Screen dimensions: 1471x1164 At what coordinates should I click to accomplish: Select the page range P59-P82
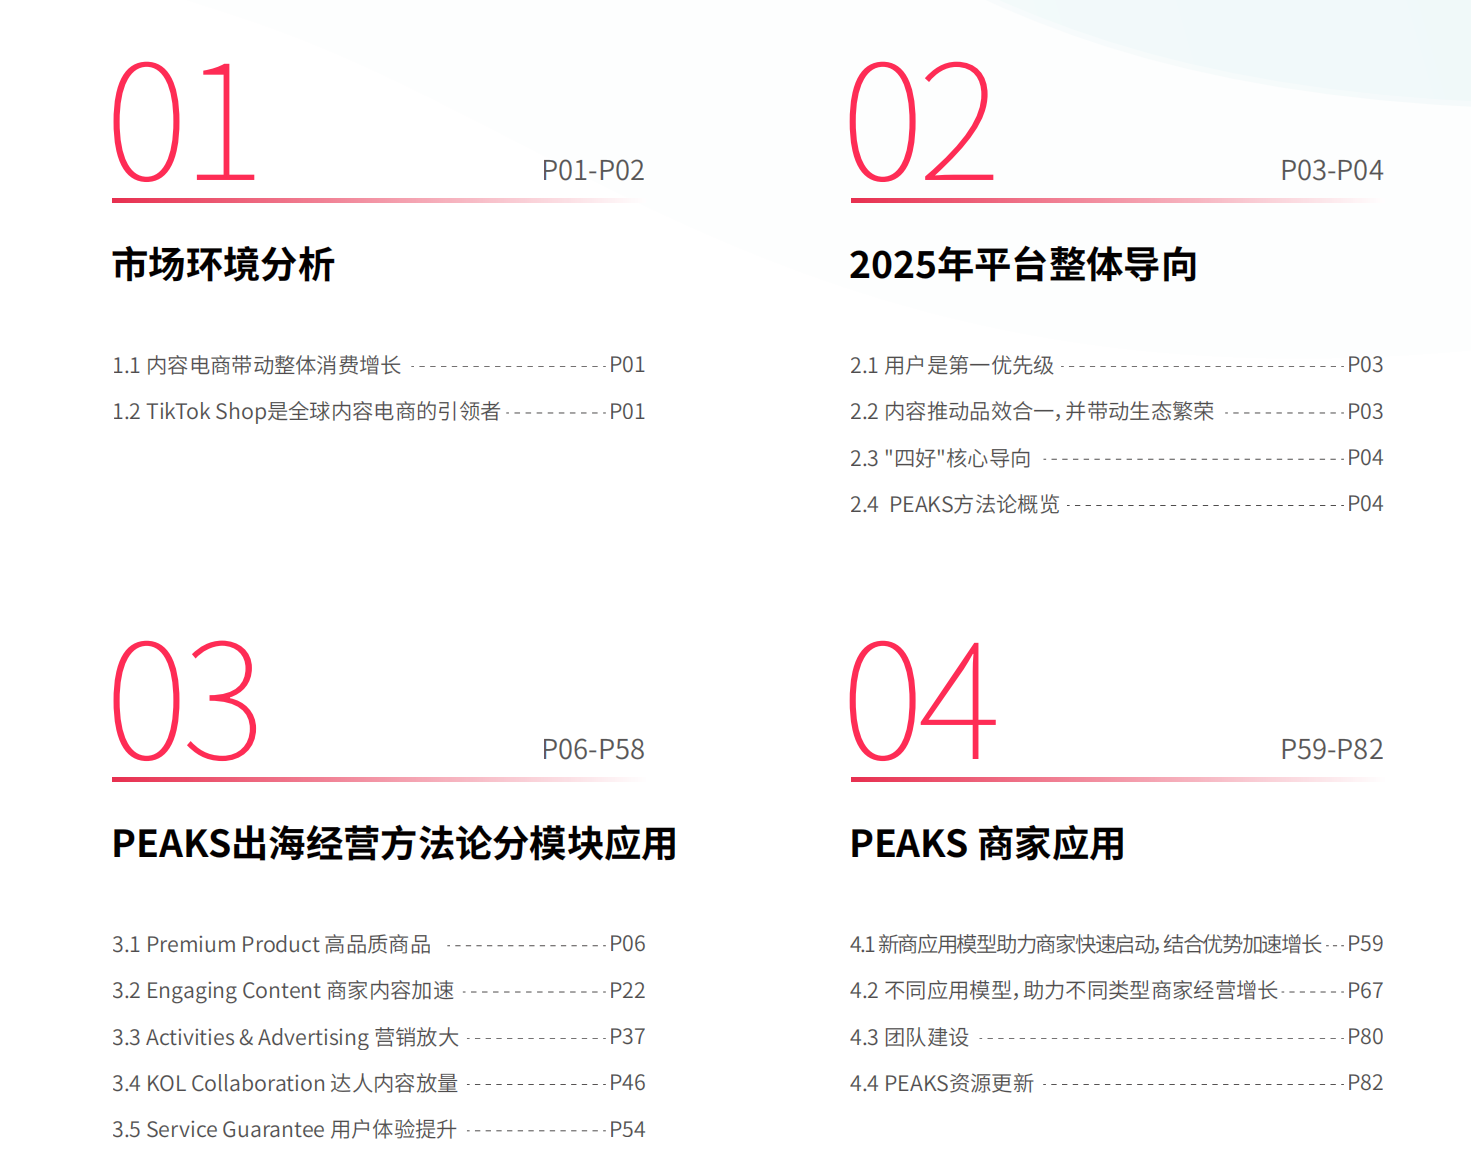pos(1332,750)
